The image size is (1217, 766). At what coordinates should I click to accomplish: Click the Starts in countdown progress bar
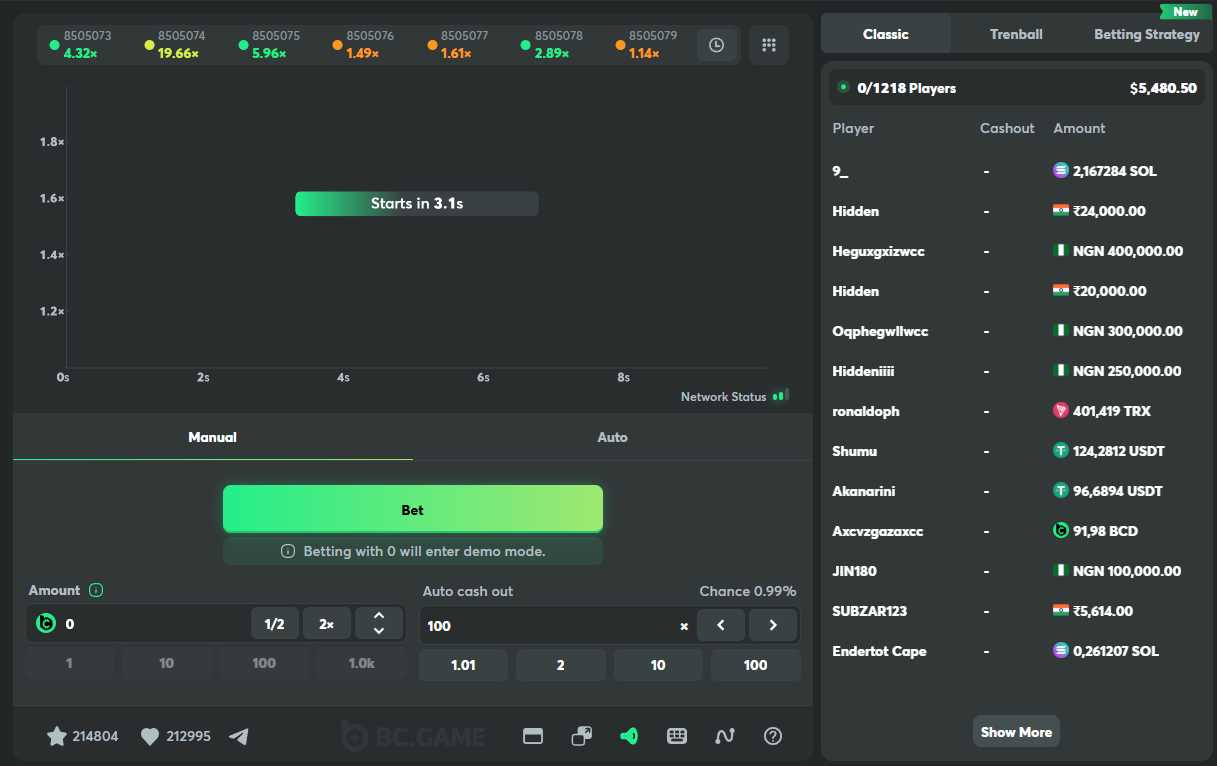417,204
